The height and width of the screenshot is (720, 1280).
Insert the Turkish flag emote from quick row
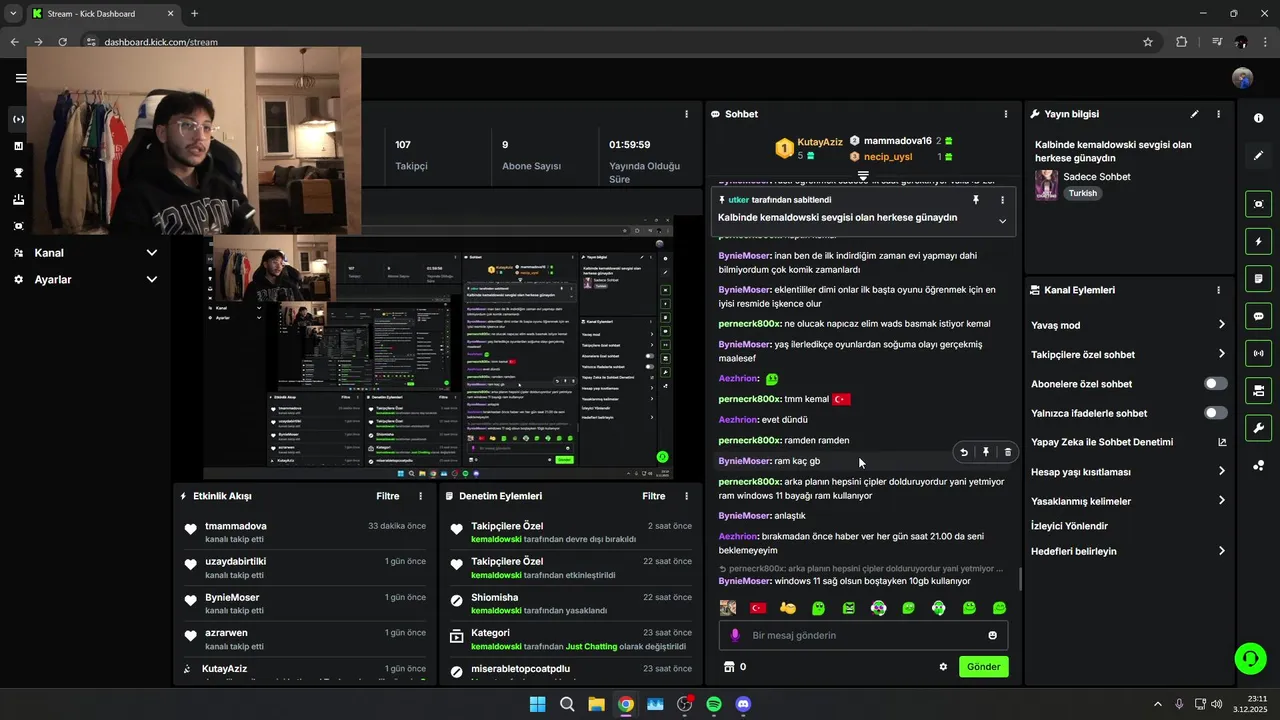[758, 608]
